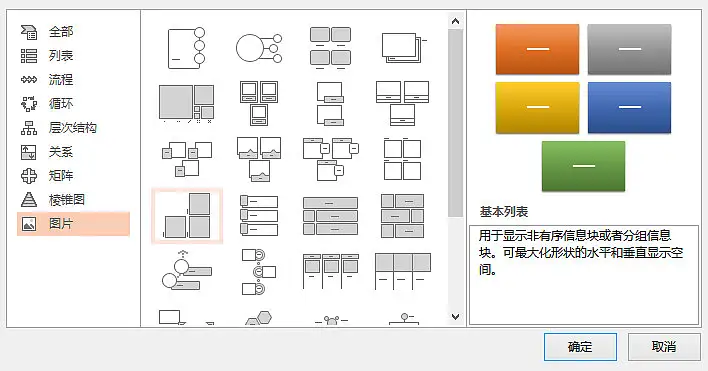Click the 取消 cancel button

pos(664,347)
